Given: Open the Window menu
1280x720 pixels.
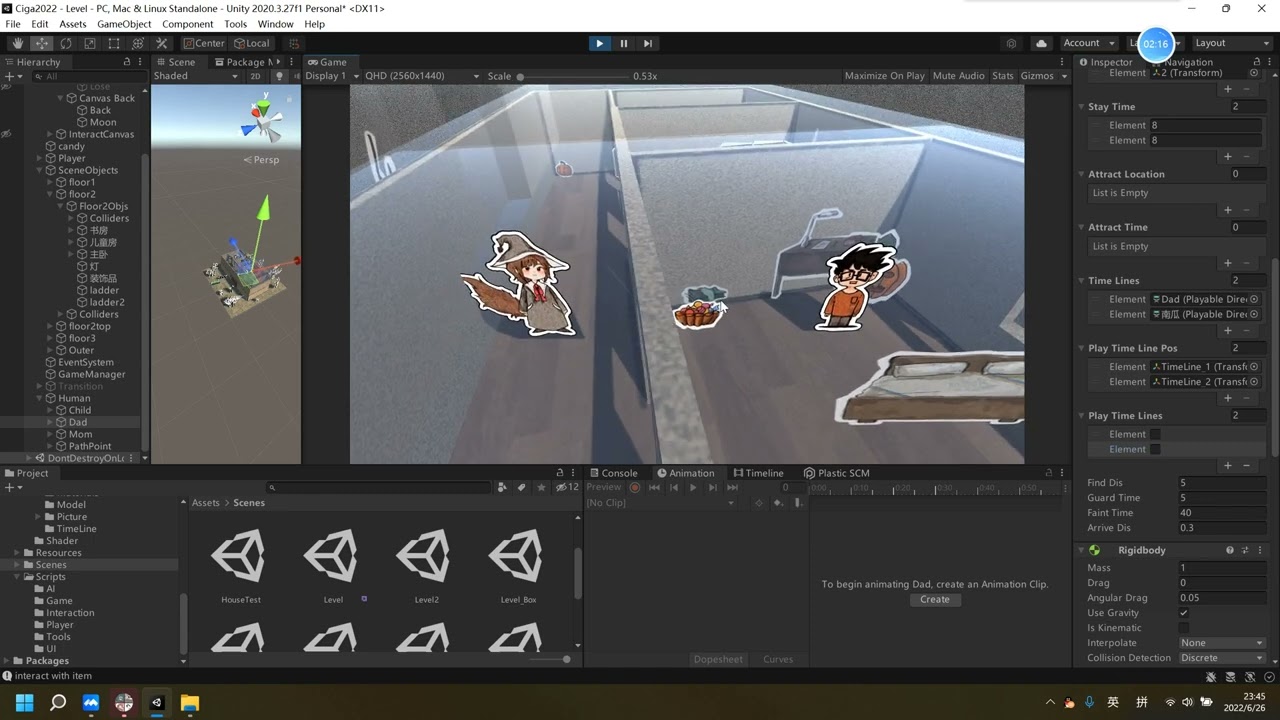Looking at the screenshot, I should click(275, 24).
